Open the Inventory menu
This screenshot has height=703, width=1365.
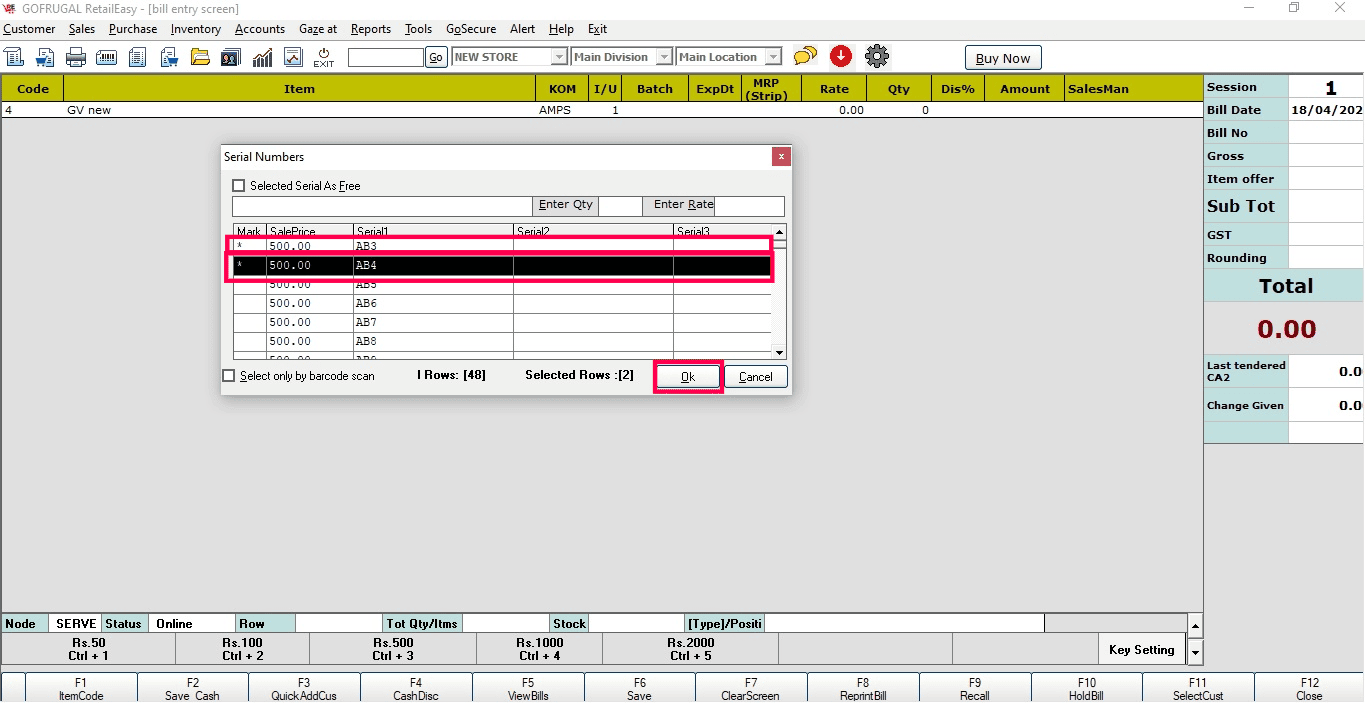[x=196, y=29]
